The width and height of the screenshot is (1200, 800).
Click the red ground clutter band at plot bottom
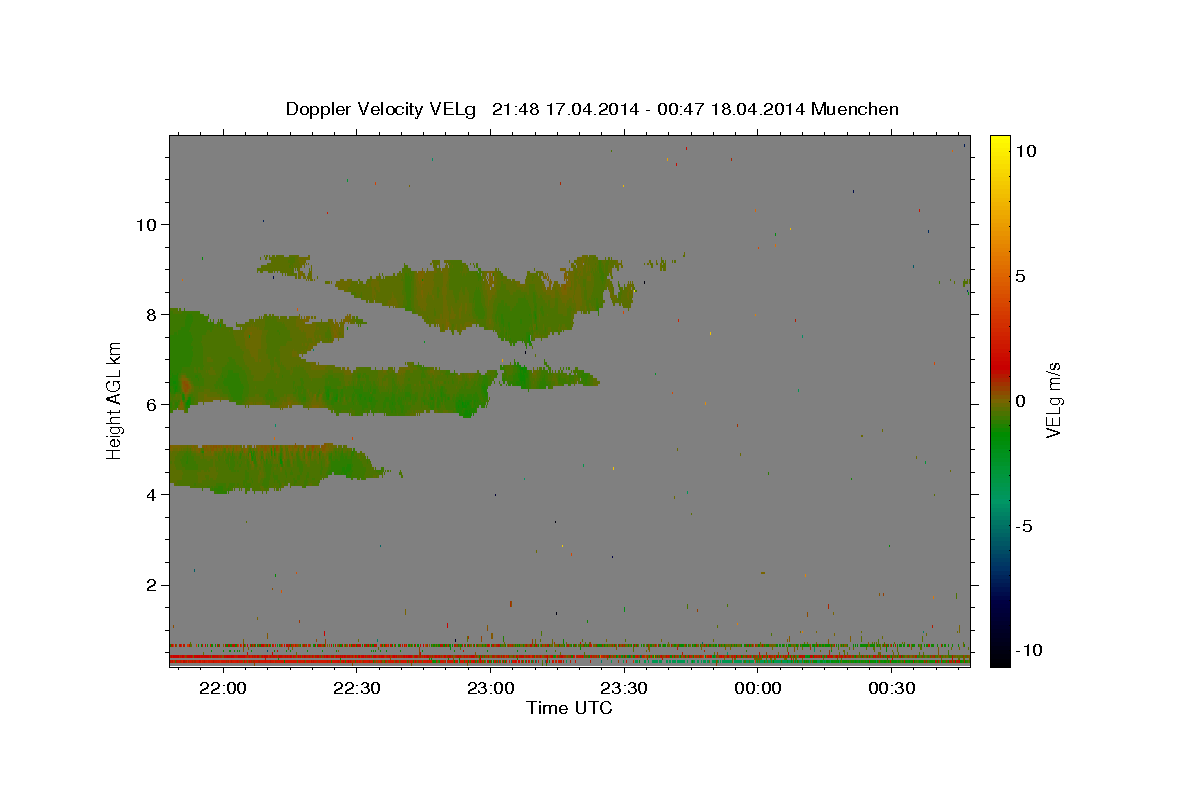[569, 660]
